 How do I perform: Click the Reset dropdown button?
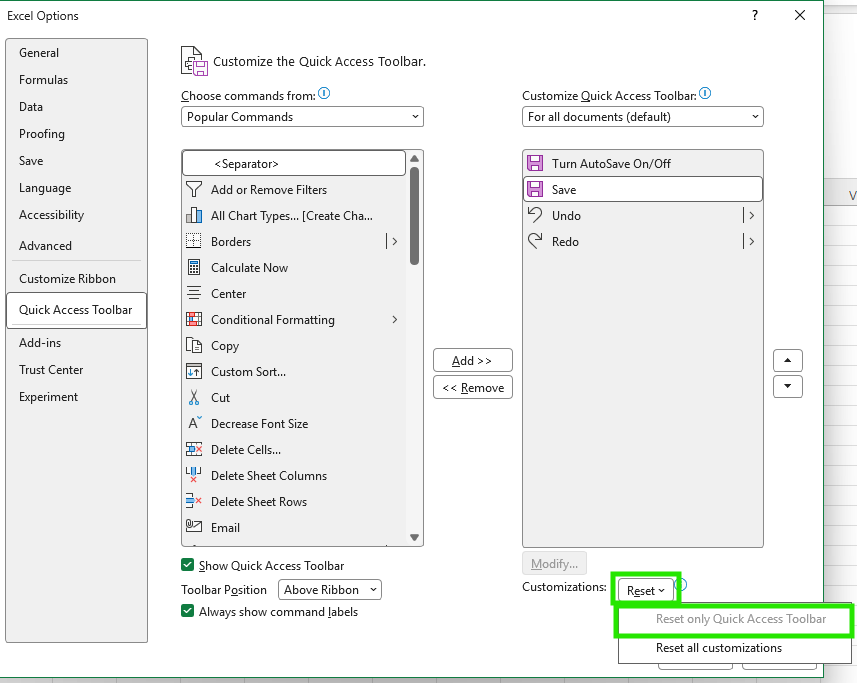point(646,591)
